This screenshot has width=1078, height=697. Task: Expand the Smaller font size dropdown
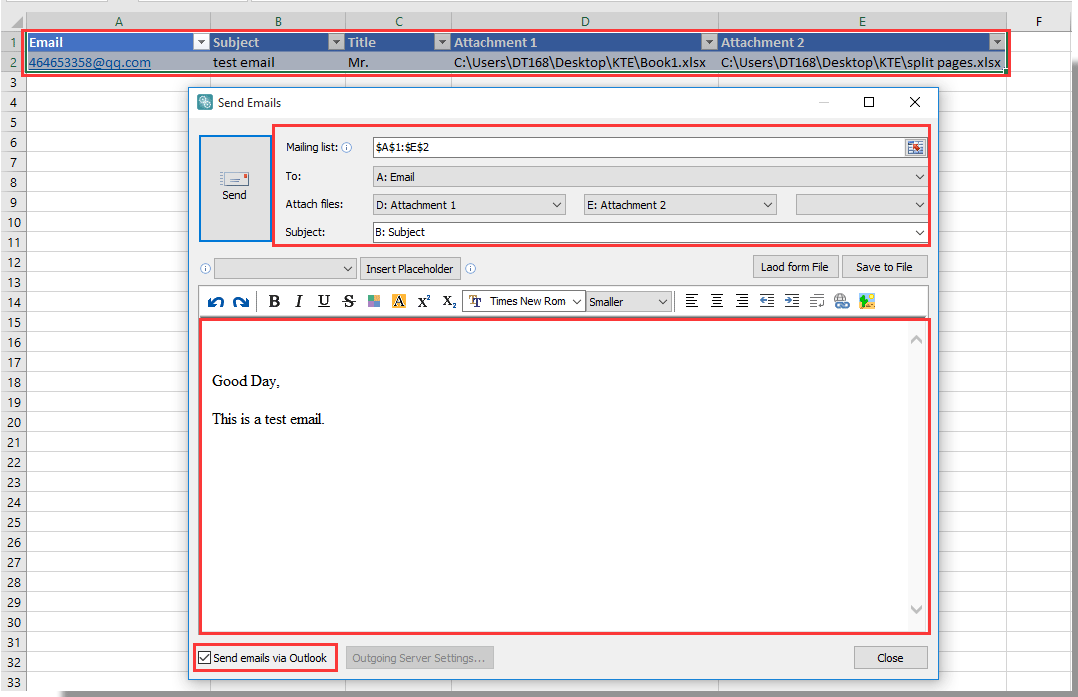(663, 301)
